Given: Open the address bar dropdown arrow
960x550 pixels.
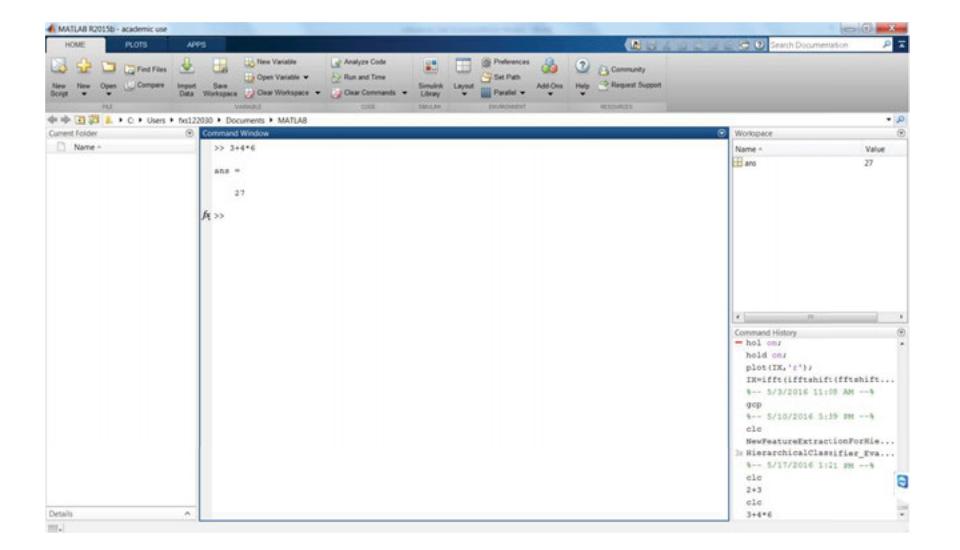Looking at the screenshot, I should tap(888, 120).
